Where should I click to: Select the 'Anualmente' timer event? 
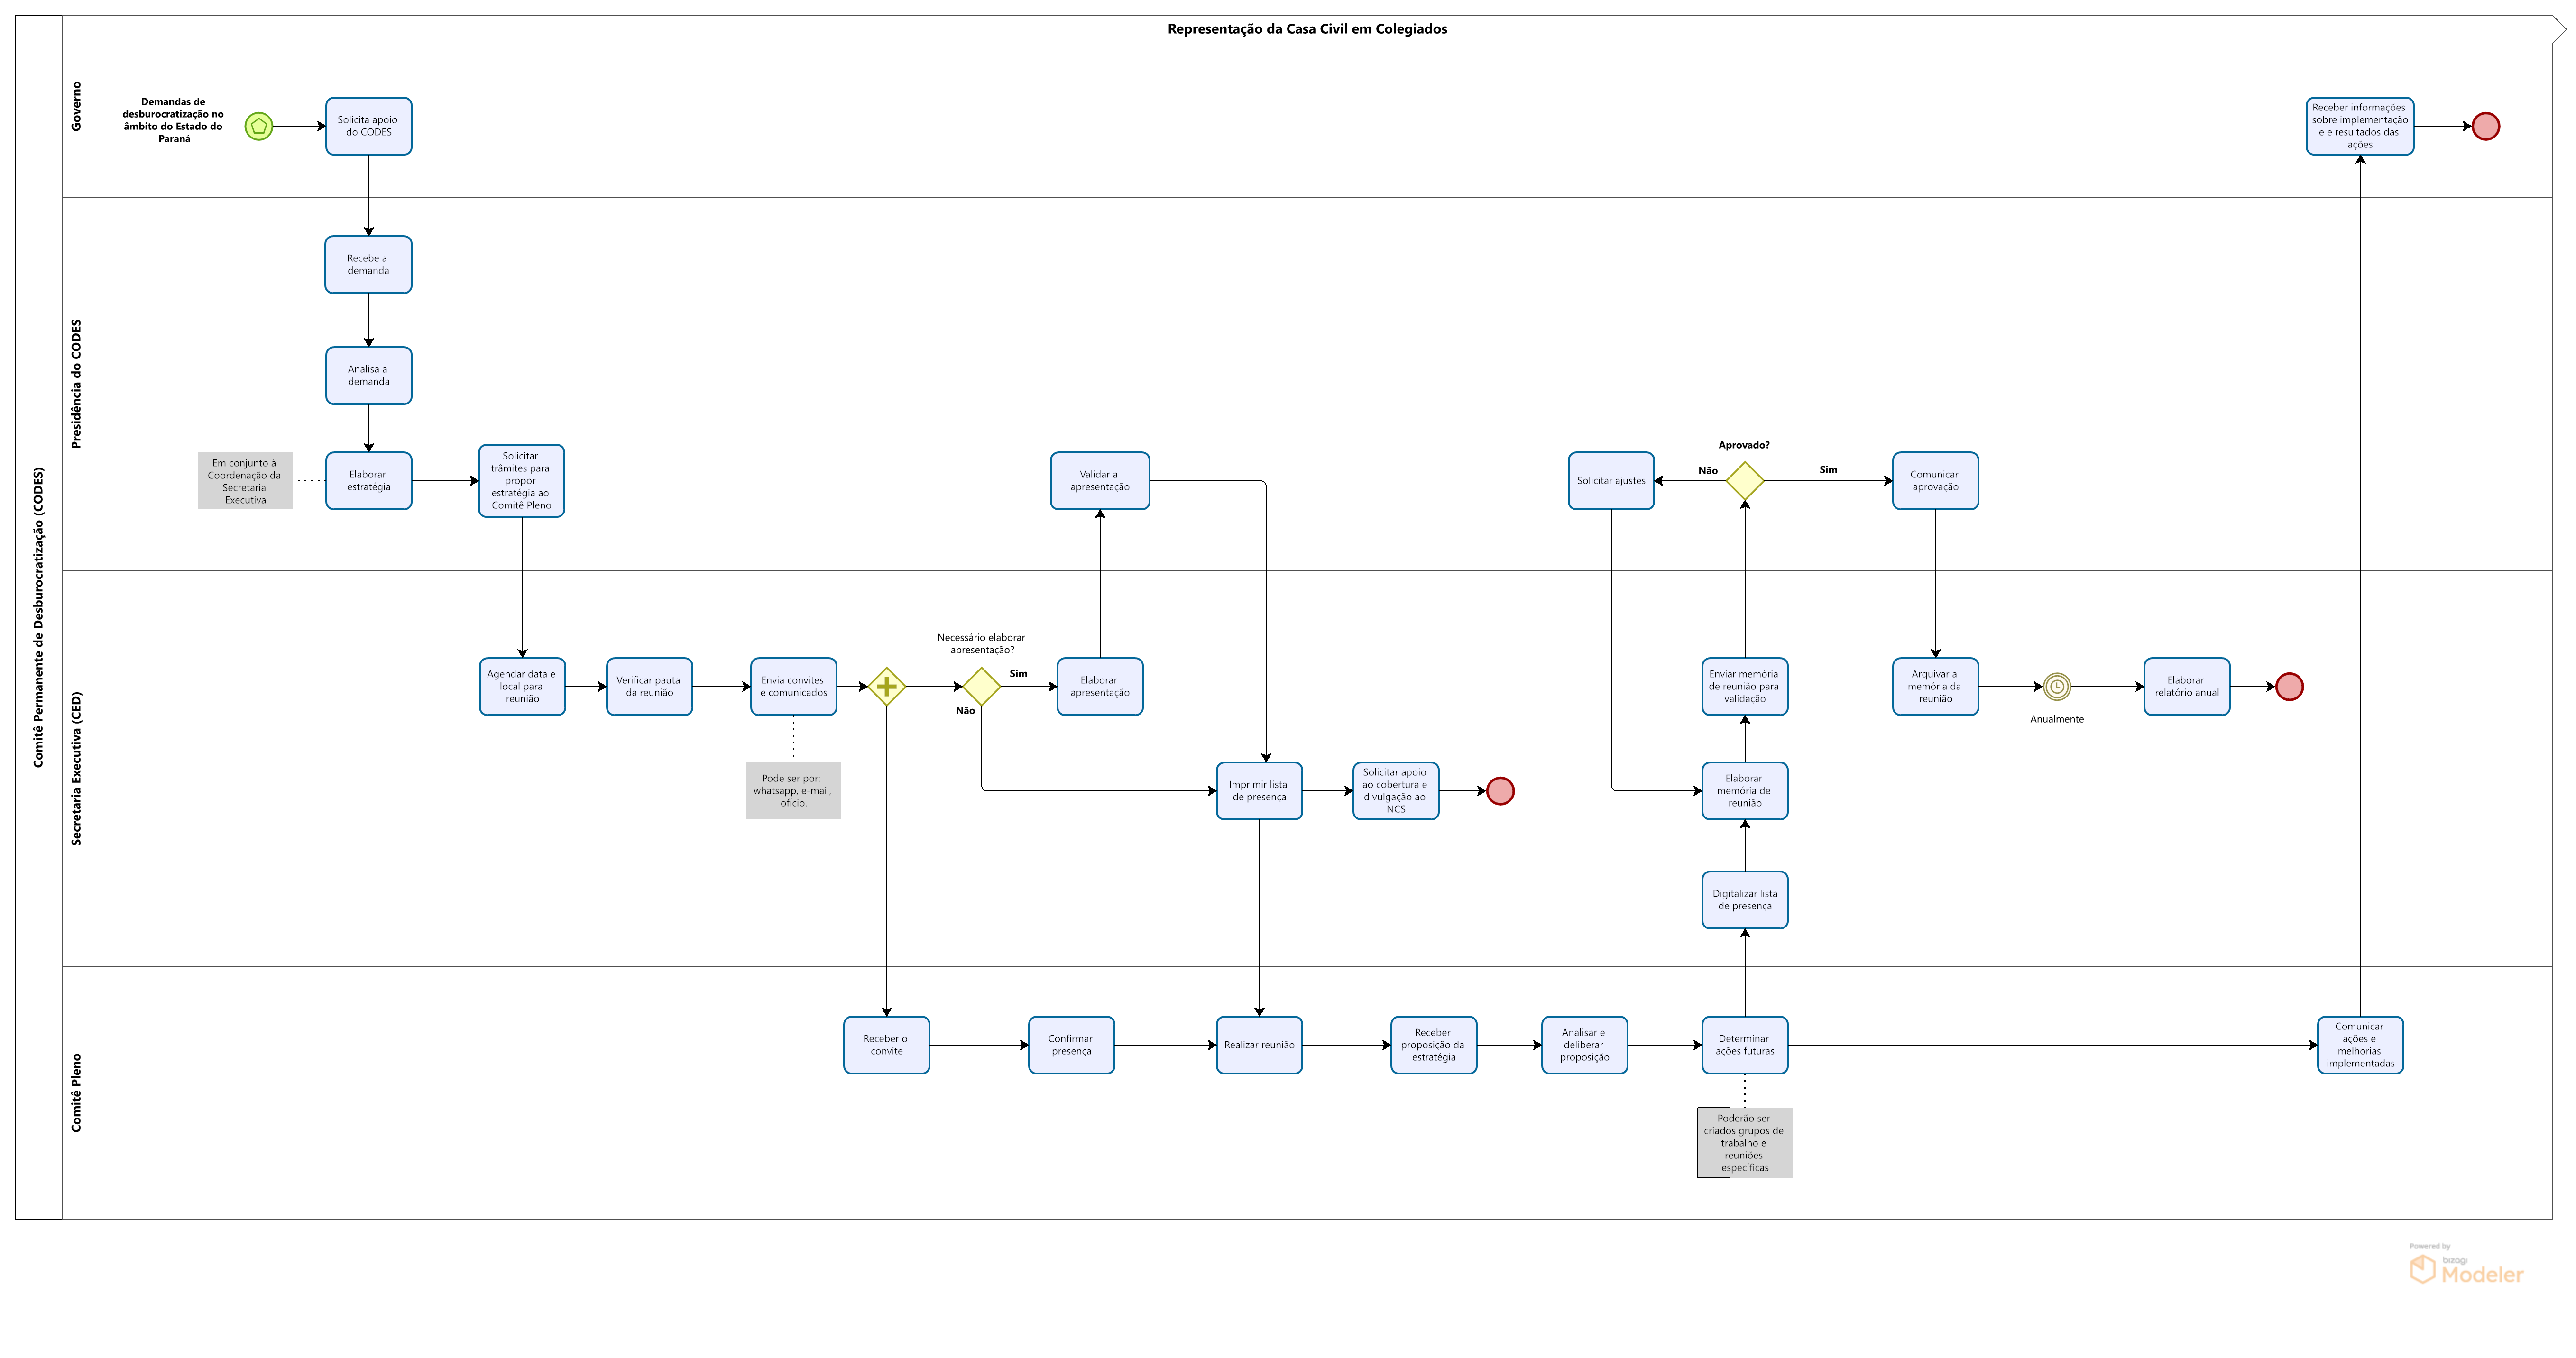click(x=2057, y=686)
